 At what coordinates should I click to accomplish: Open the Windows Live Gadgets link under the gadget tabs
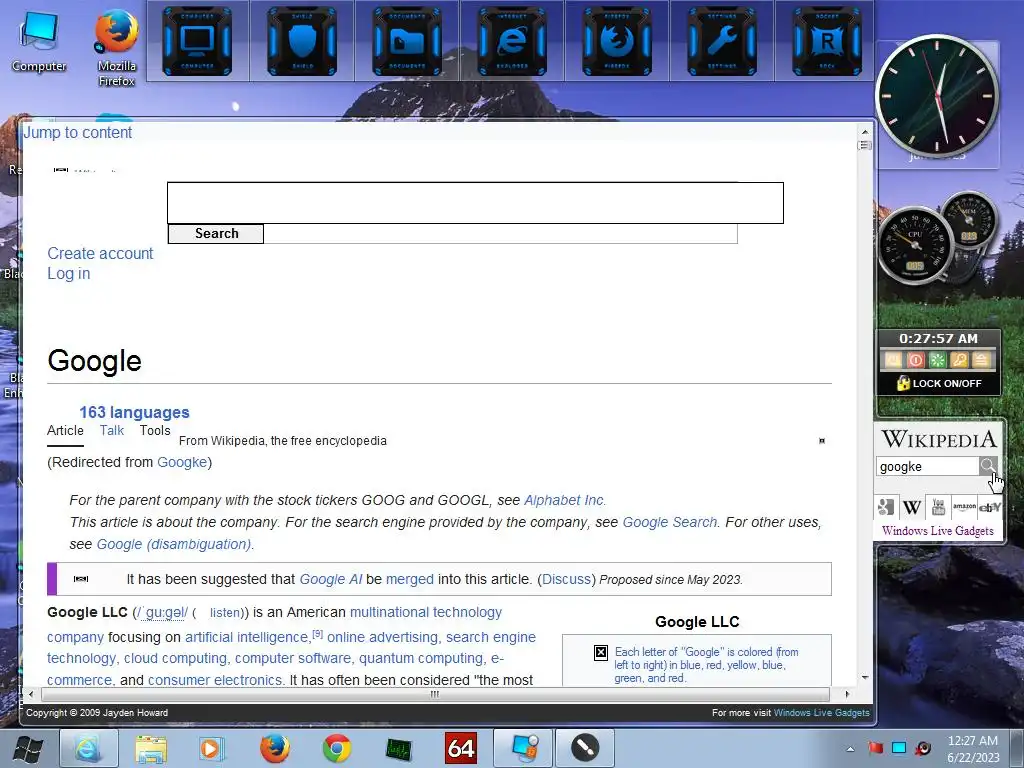point(938,530)
